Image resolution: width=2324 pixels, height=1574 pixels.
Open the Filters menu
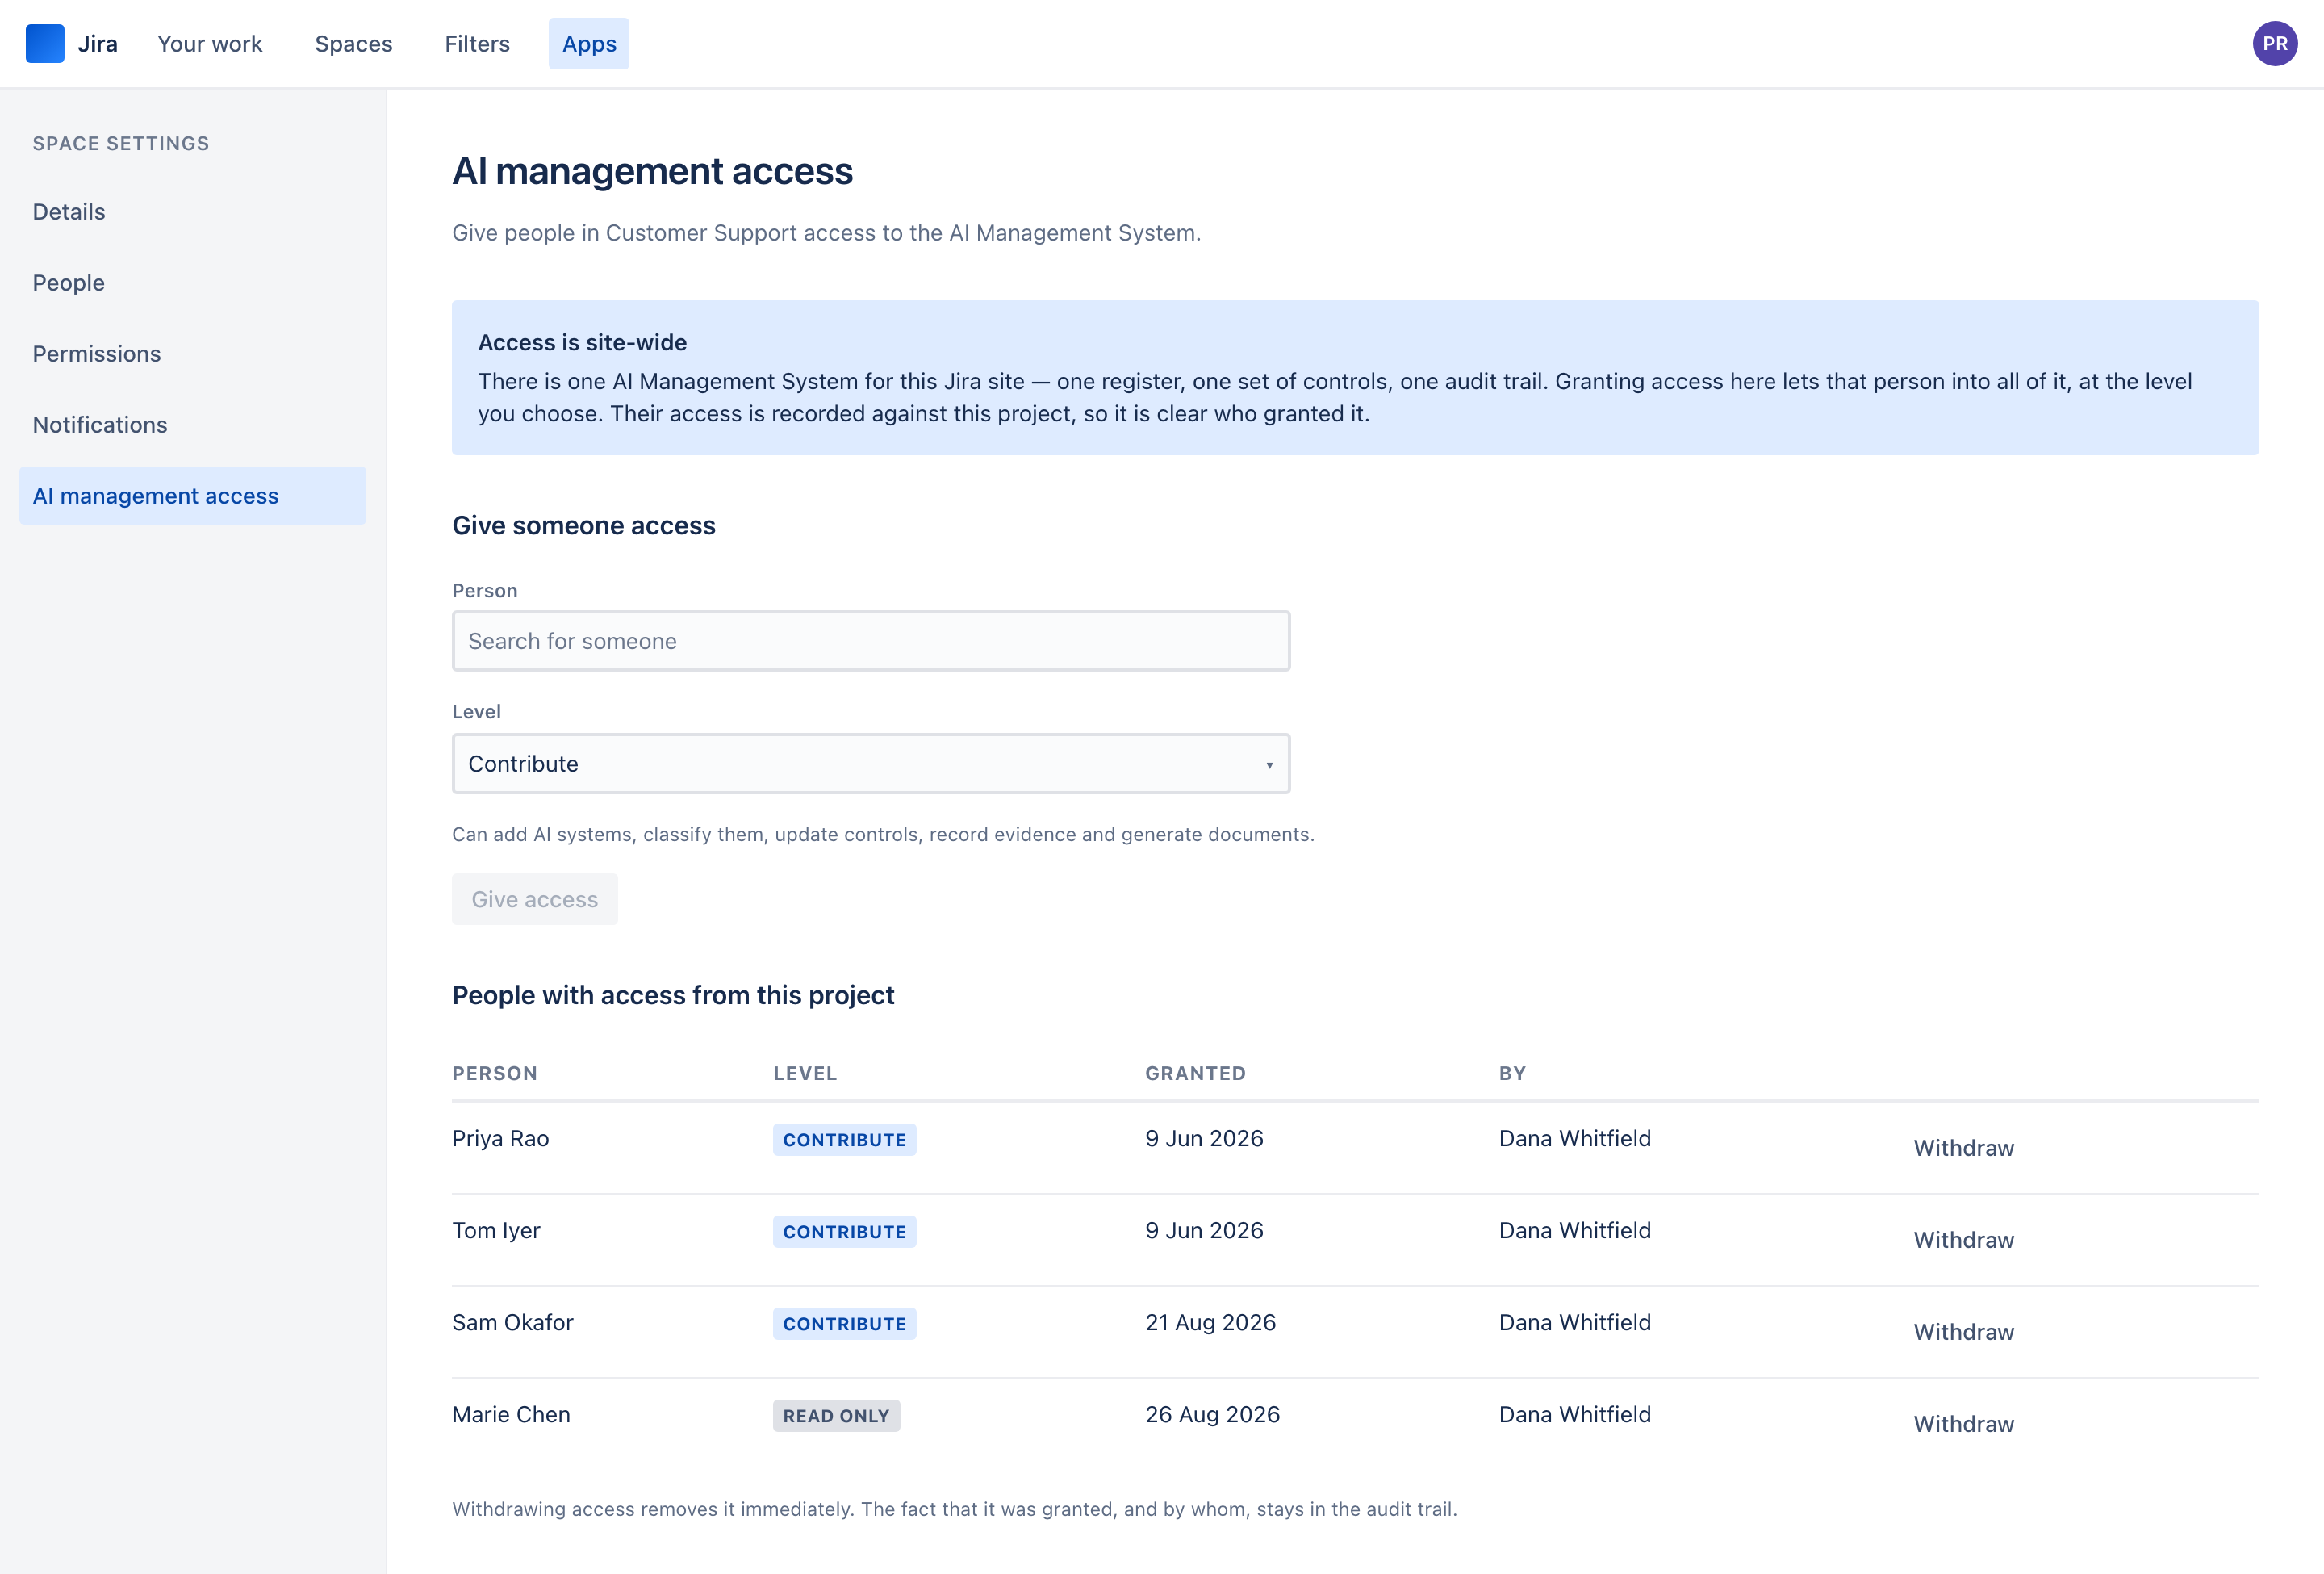click(x=477, y=44)
